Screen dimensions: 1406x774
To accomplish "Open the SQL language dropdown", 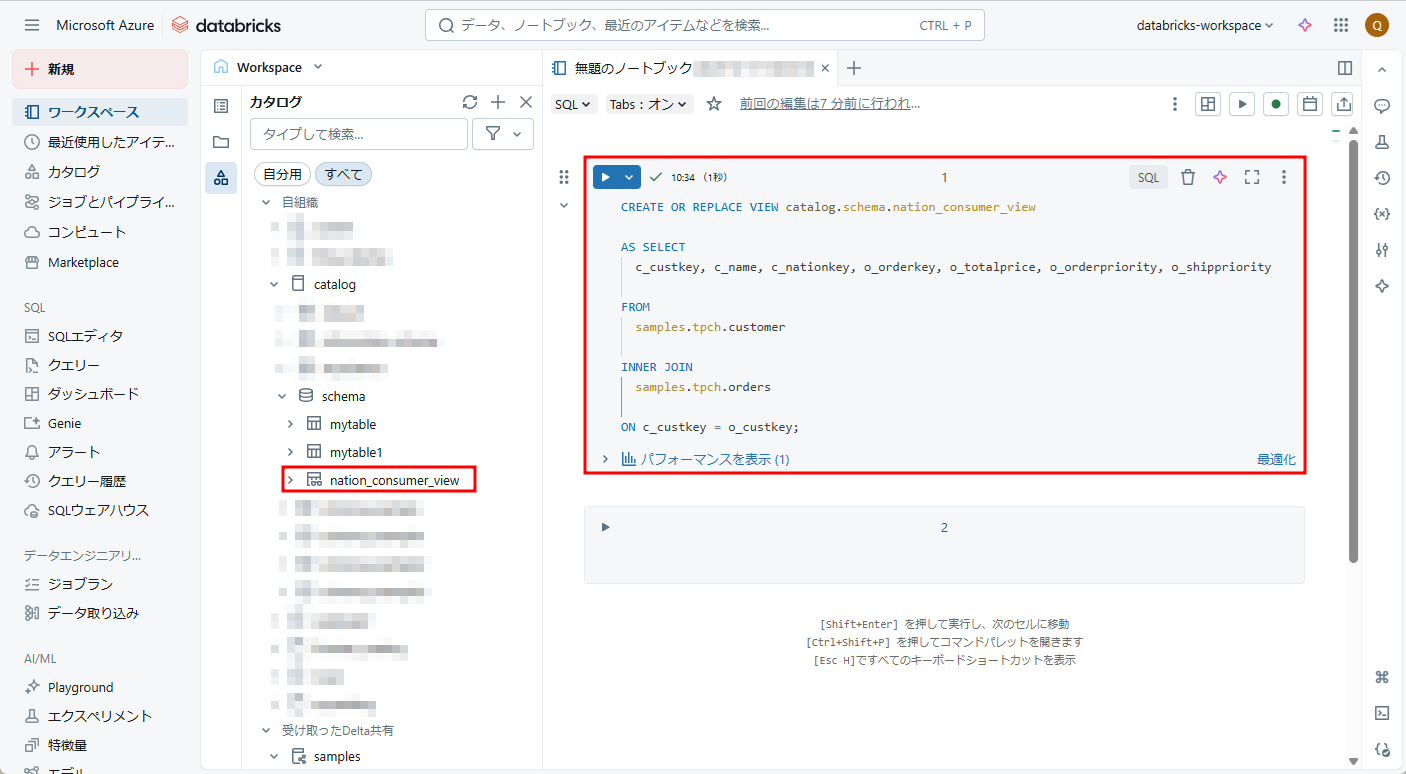I will 574,104.
